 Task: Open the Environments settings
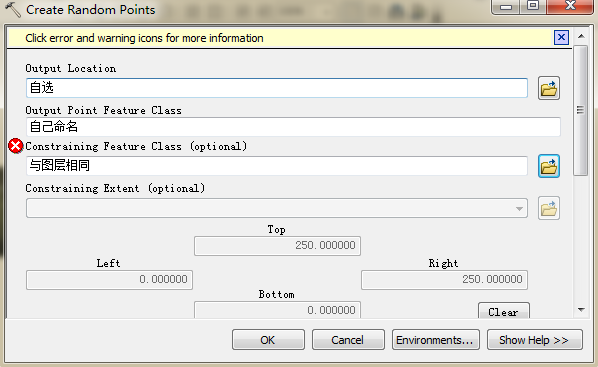(436, 340)
